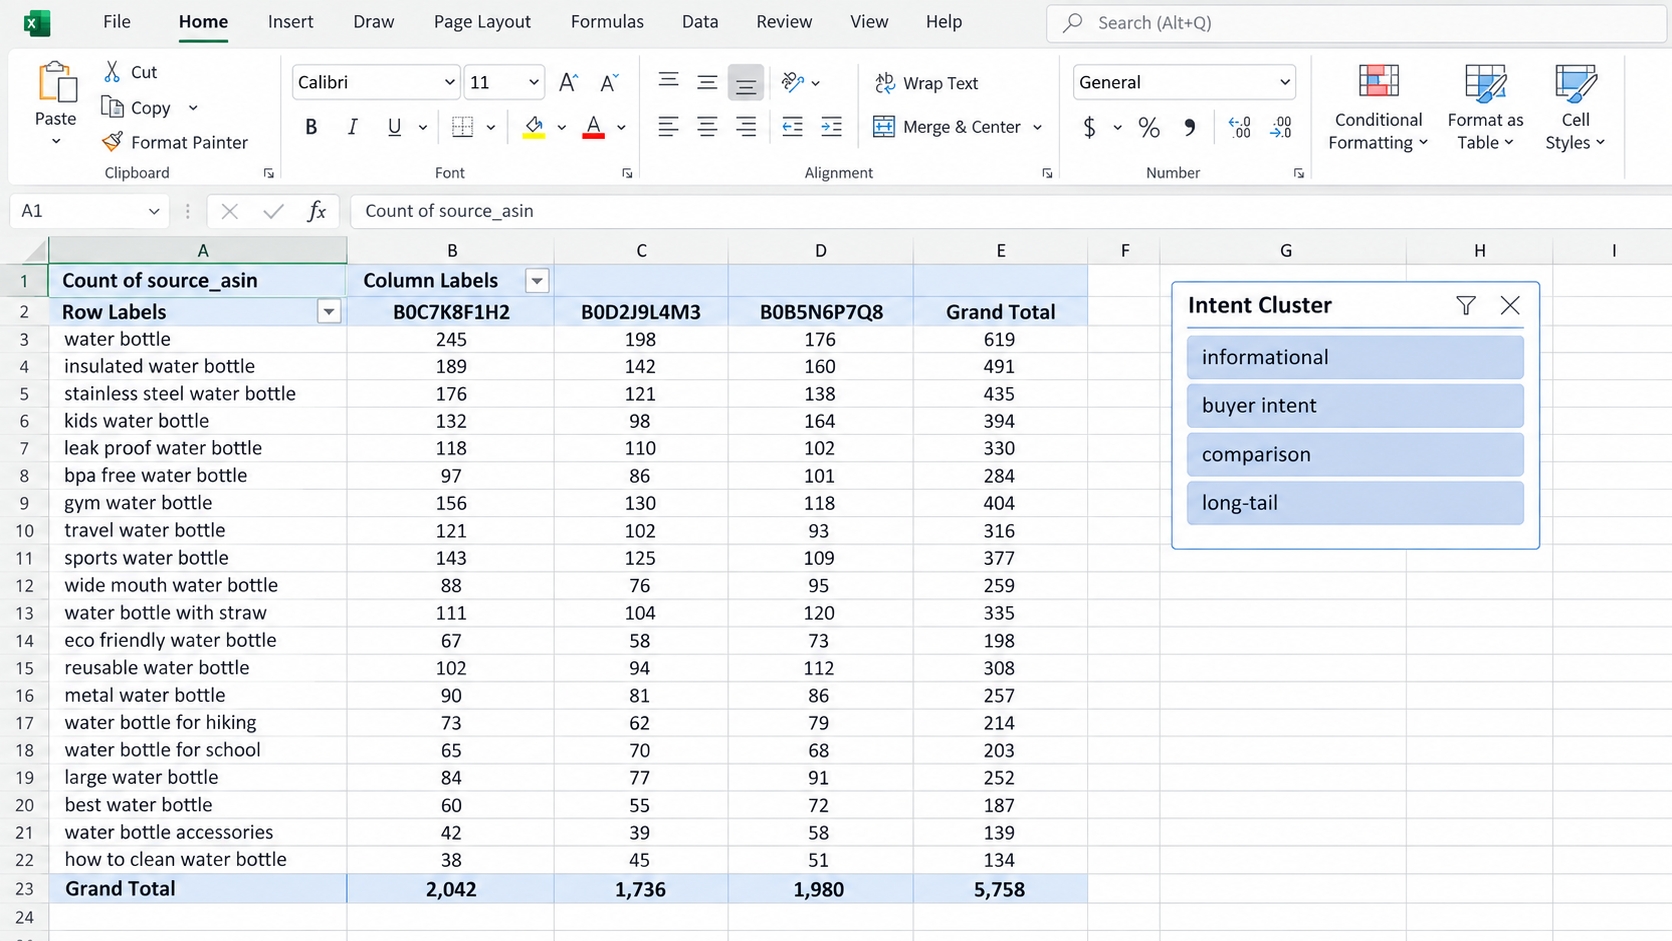Open Merge & Center dropdown arrow
Screen dimensions: 1672x941
click(x=1037, y=128)
